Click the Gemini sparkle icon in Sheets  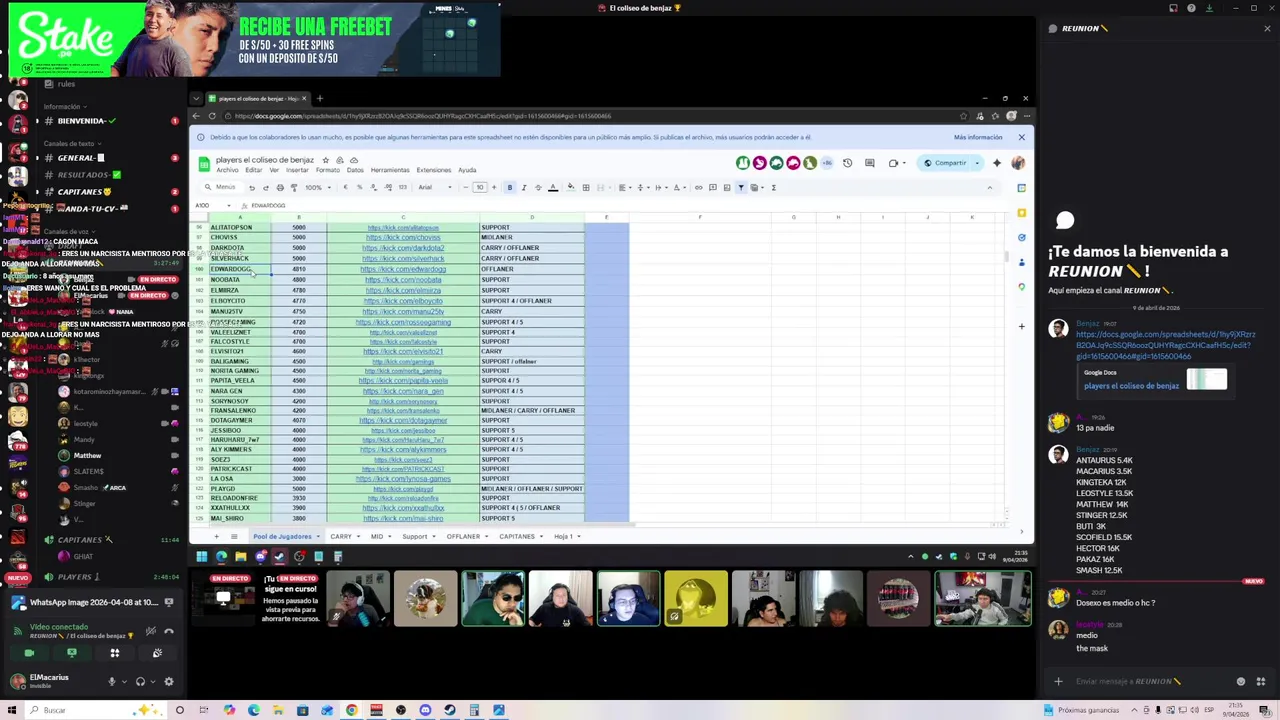[x=996, y=163]
